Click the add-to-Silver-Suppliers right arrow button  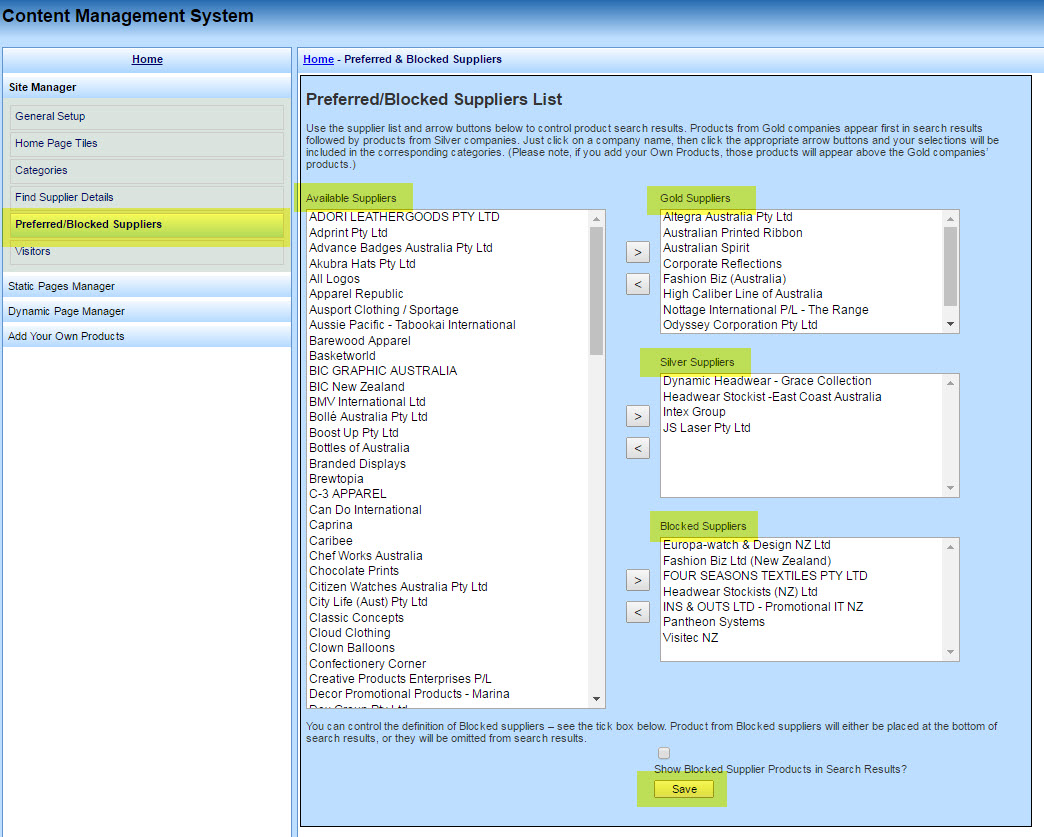[637, 416]
